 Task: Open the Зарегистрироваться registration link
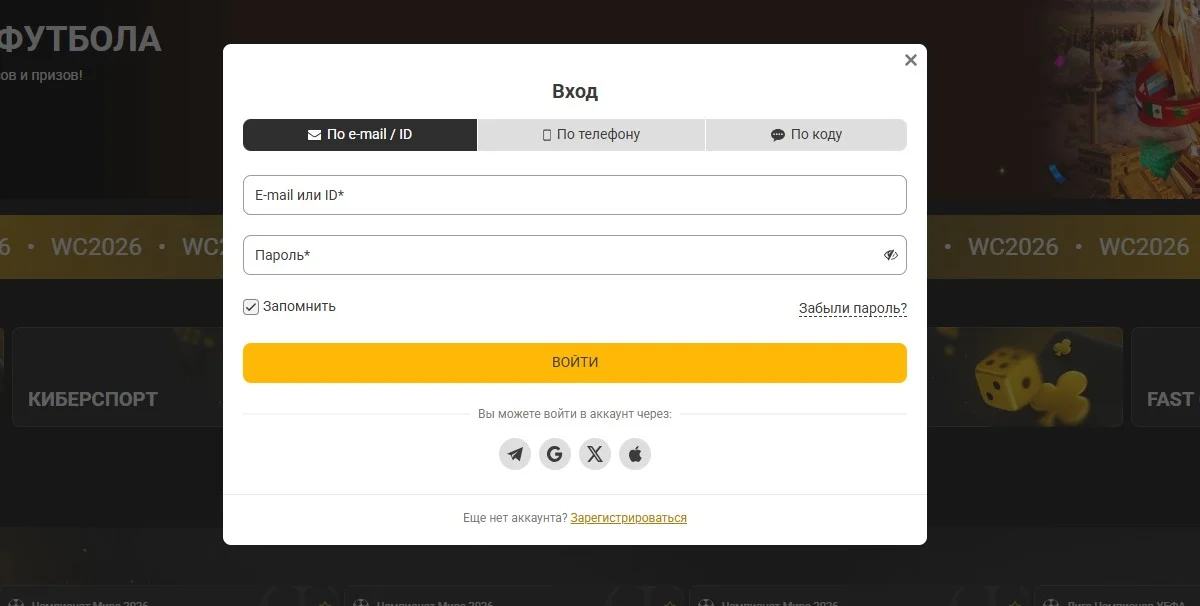pos(629,518)
